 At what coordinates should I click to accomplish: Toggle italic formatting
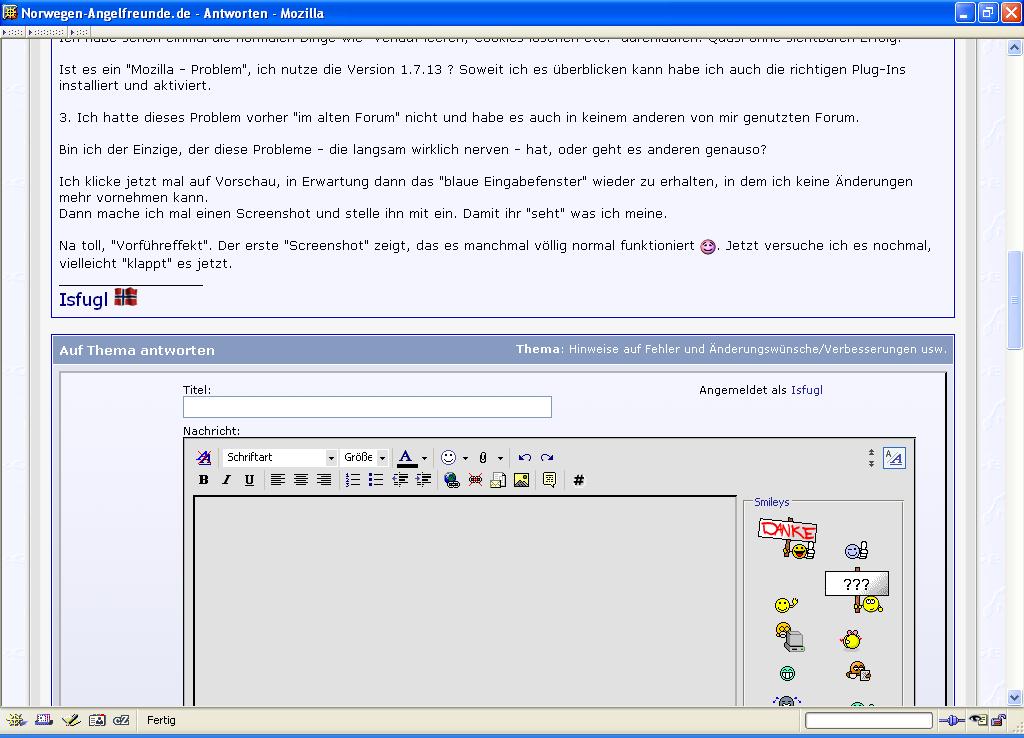(227, 480)
